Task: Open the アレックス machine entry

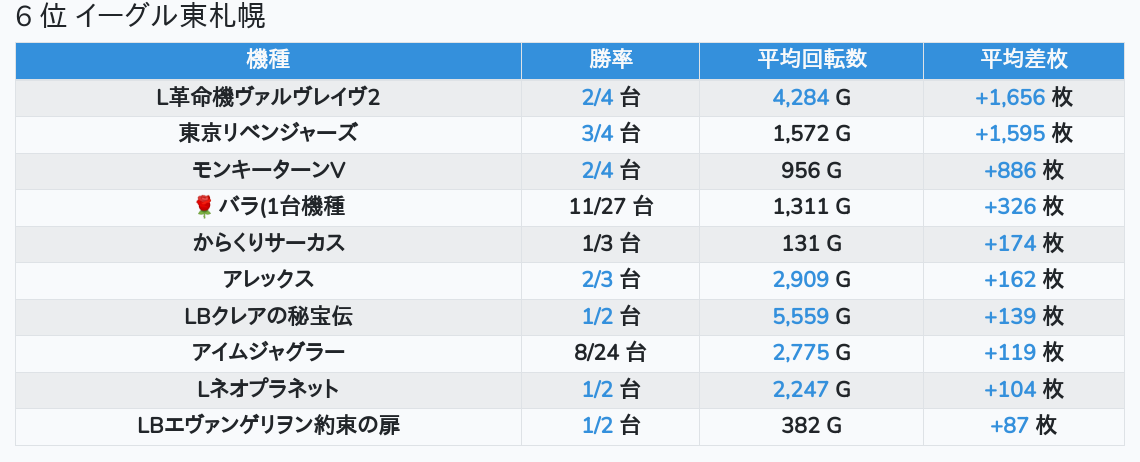Action: tap(268, 279)
